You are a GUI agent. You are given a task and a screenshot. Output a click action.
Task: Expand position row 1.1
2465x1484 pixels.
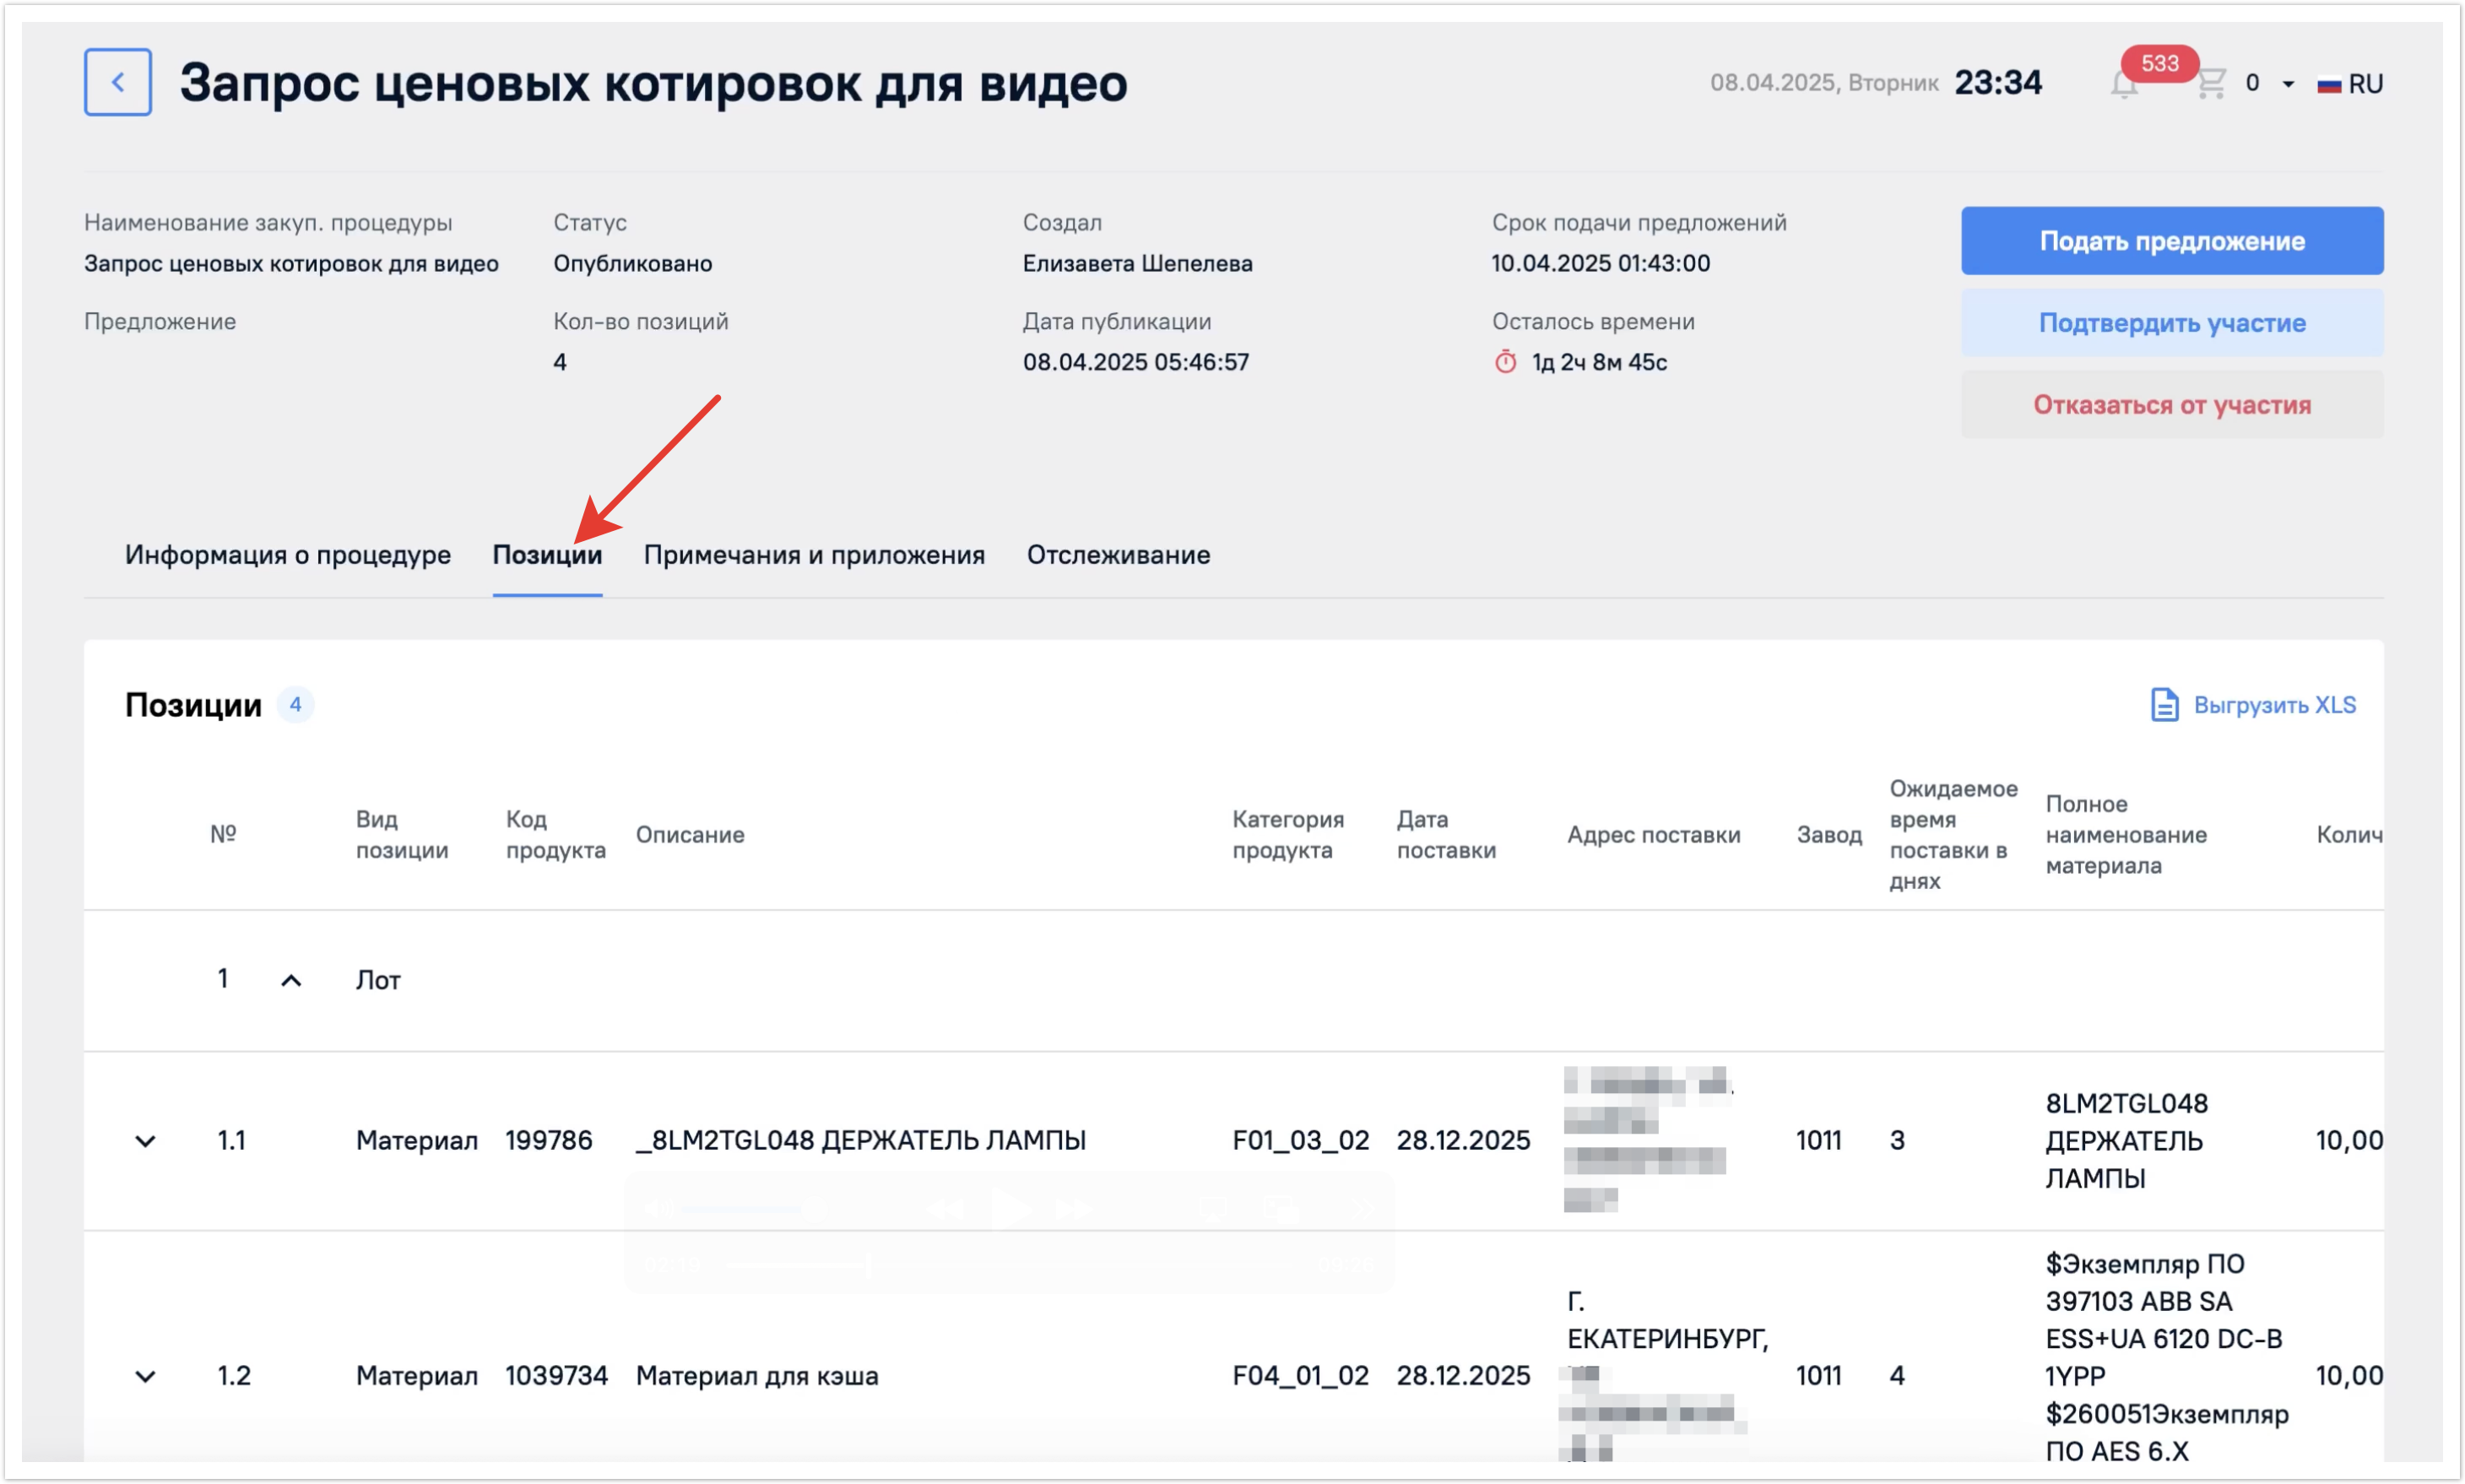[x=145, y=1141]
